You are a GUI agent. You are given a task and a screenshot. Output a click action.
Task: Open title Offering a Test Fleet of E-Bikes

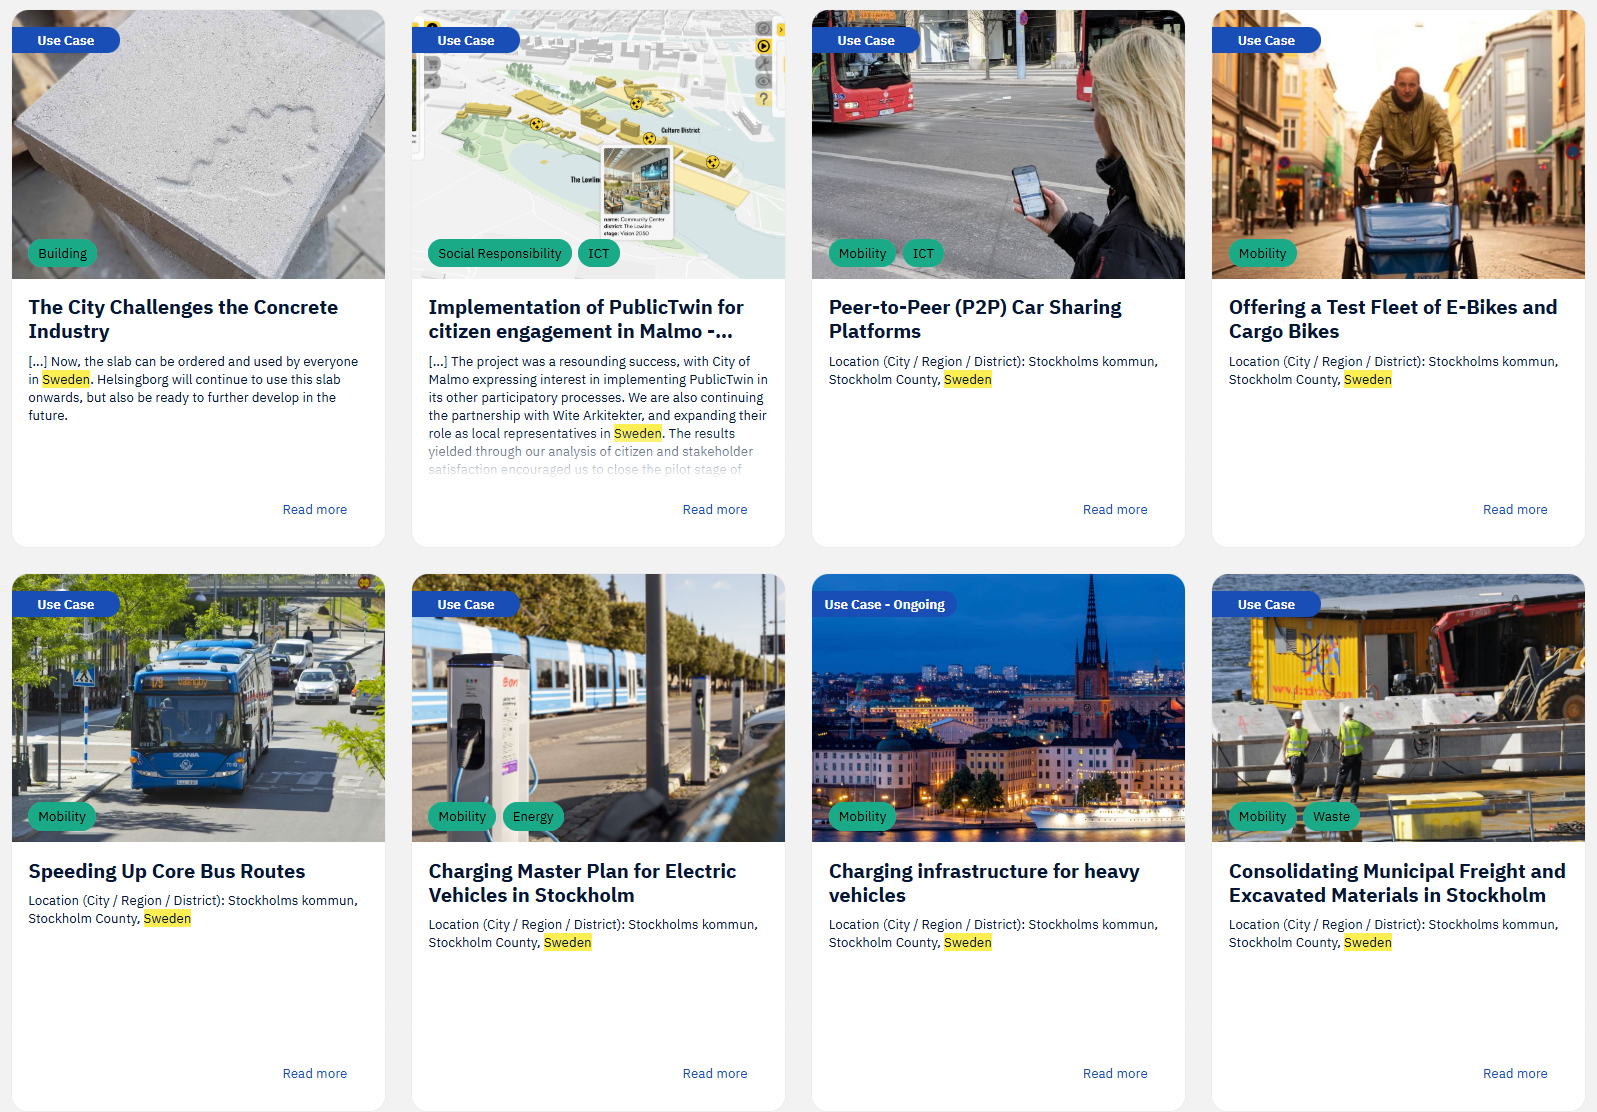click(1393, 319)
